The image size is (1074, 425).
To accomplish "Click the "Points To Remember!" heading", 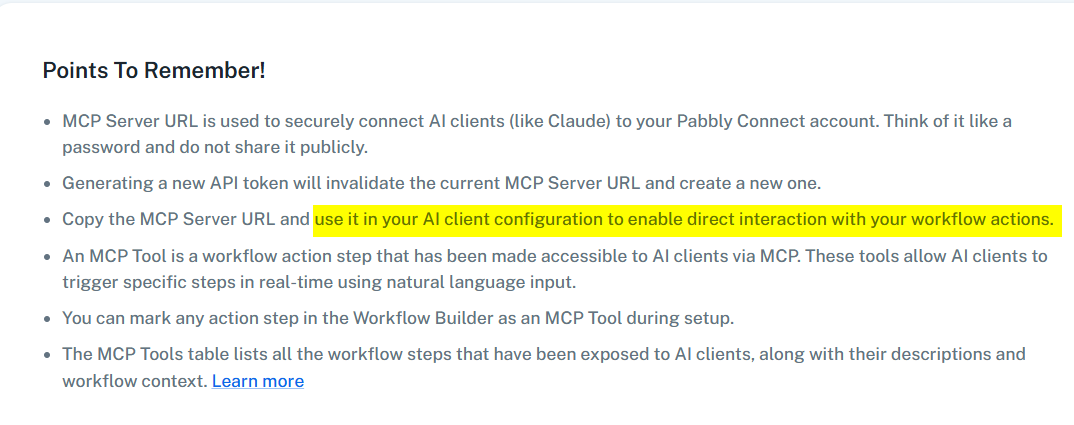I will [x=154, y=71].
